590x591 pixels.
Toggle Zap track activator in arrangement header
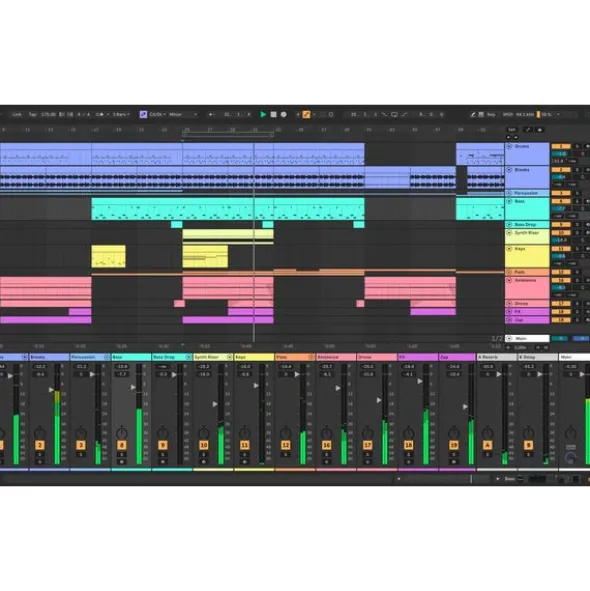(561, 320)
